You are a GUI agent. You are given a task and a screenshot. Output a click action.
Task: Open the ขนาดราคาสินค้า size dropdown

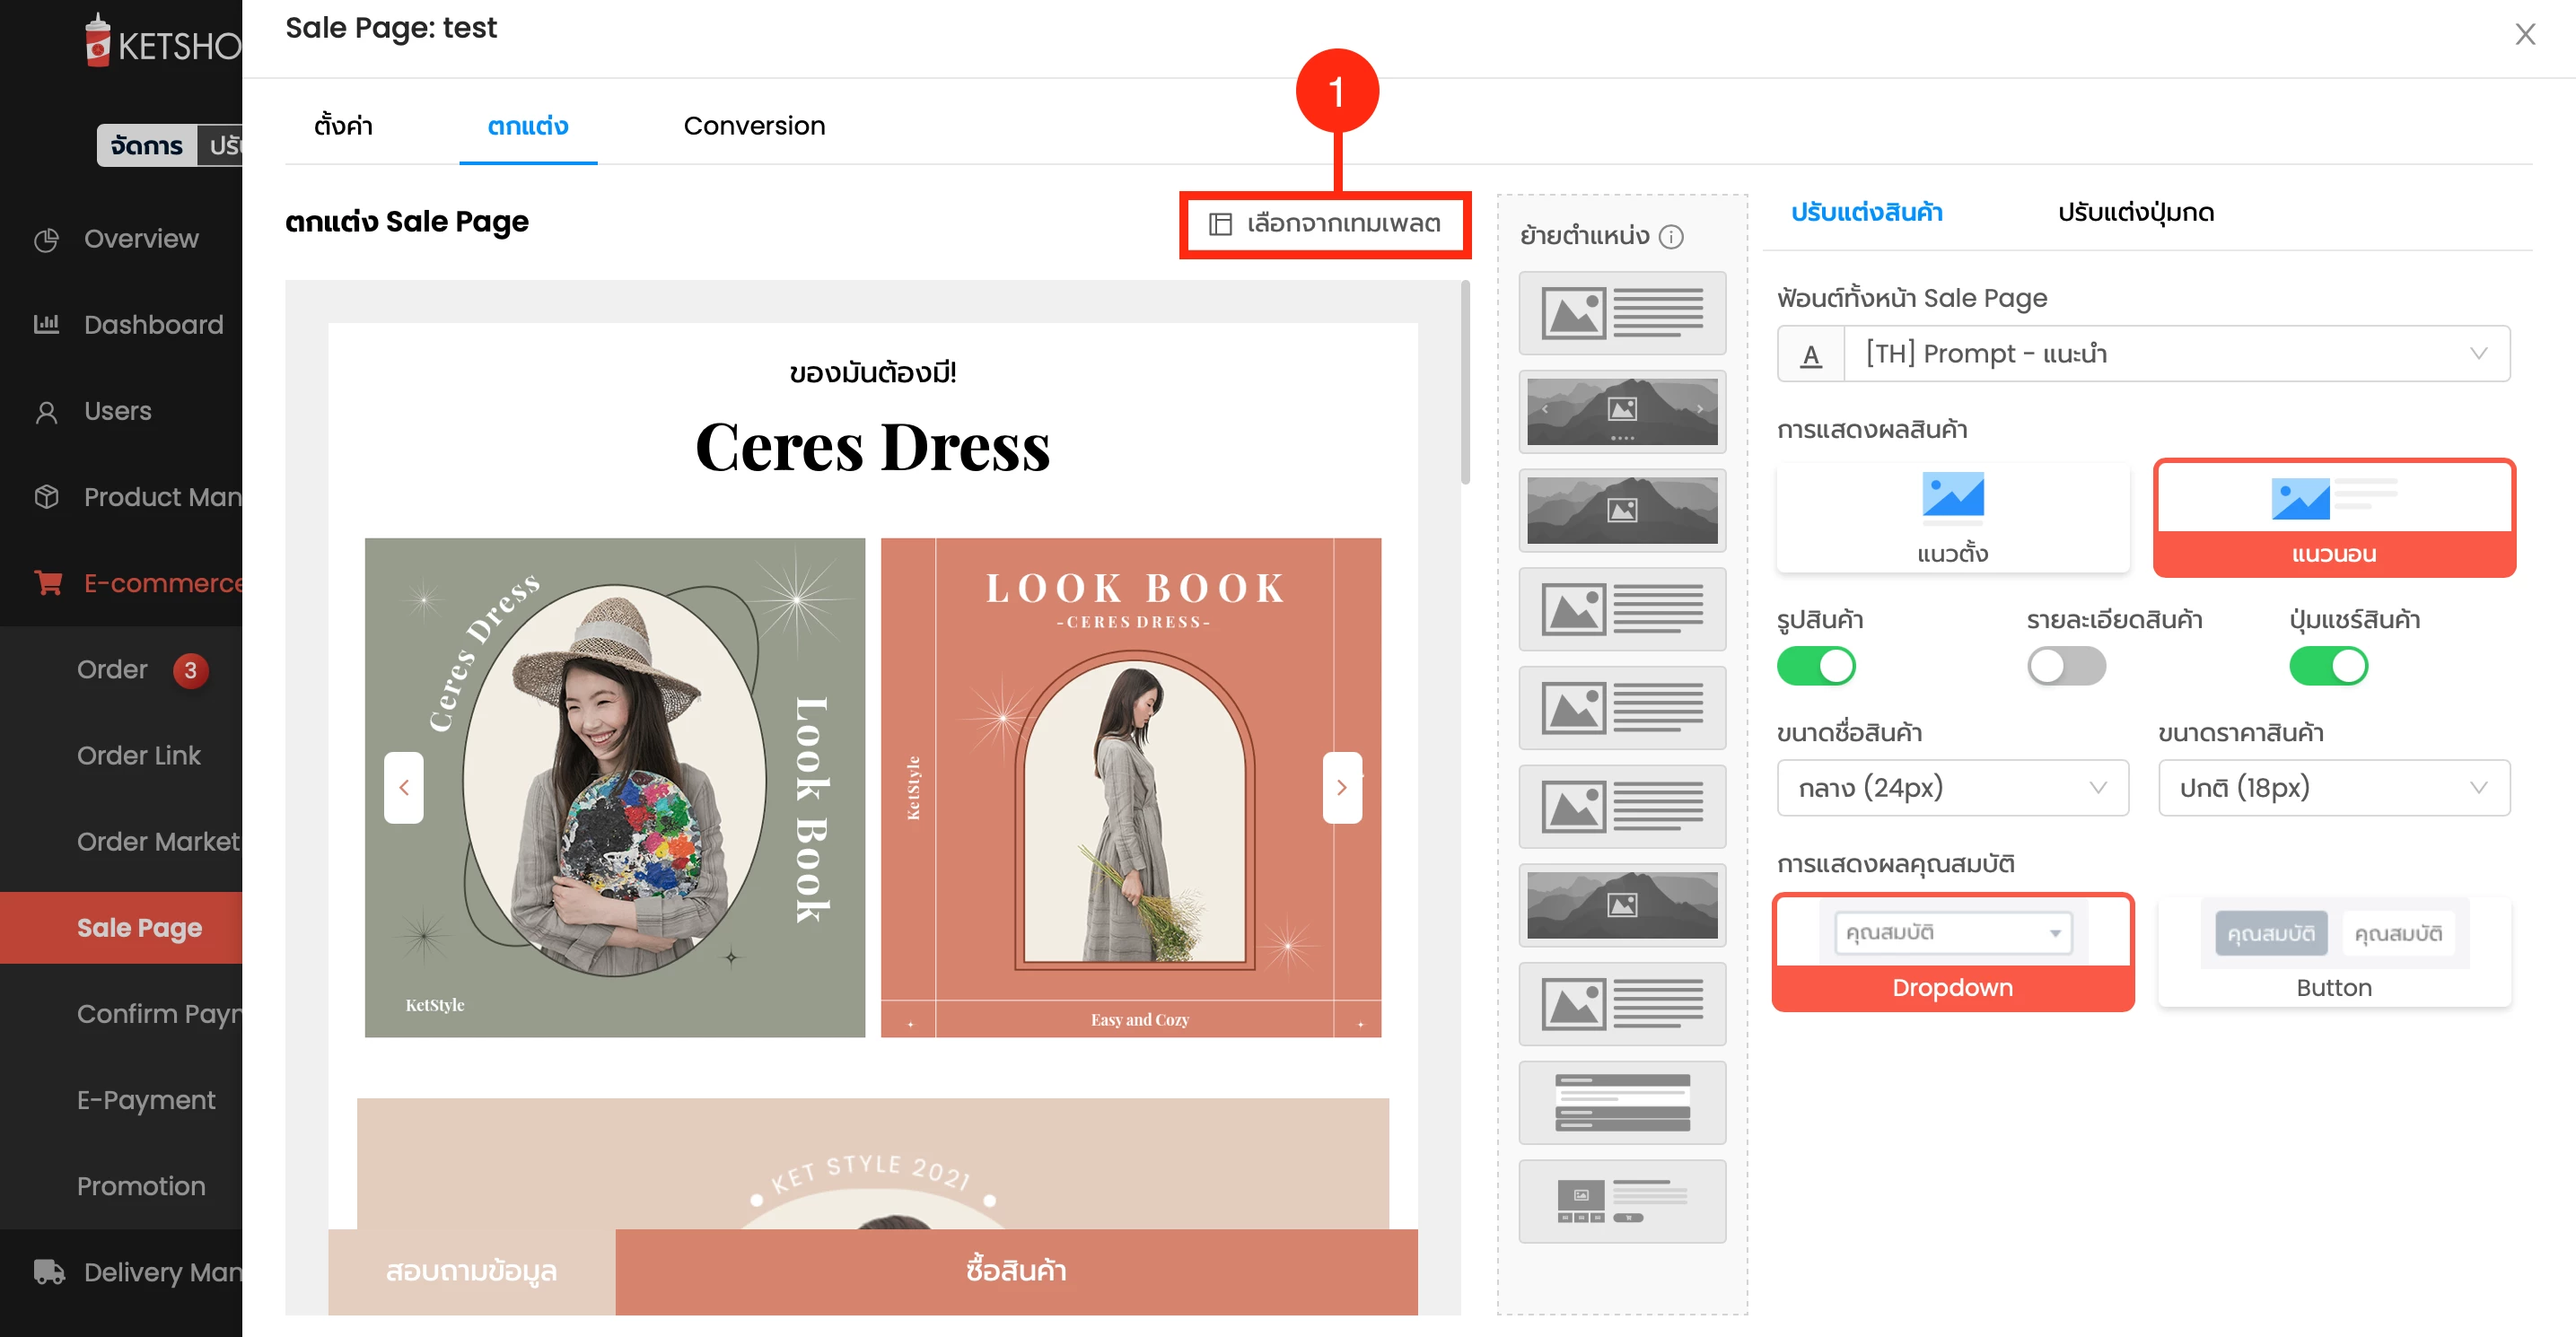(x=2334, y=788)
